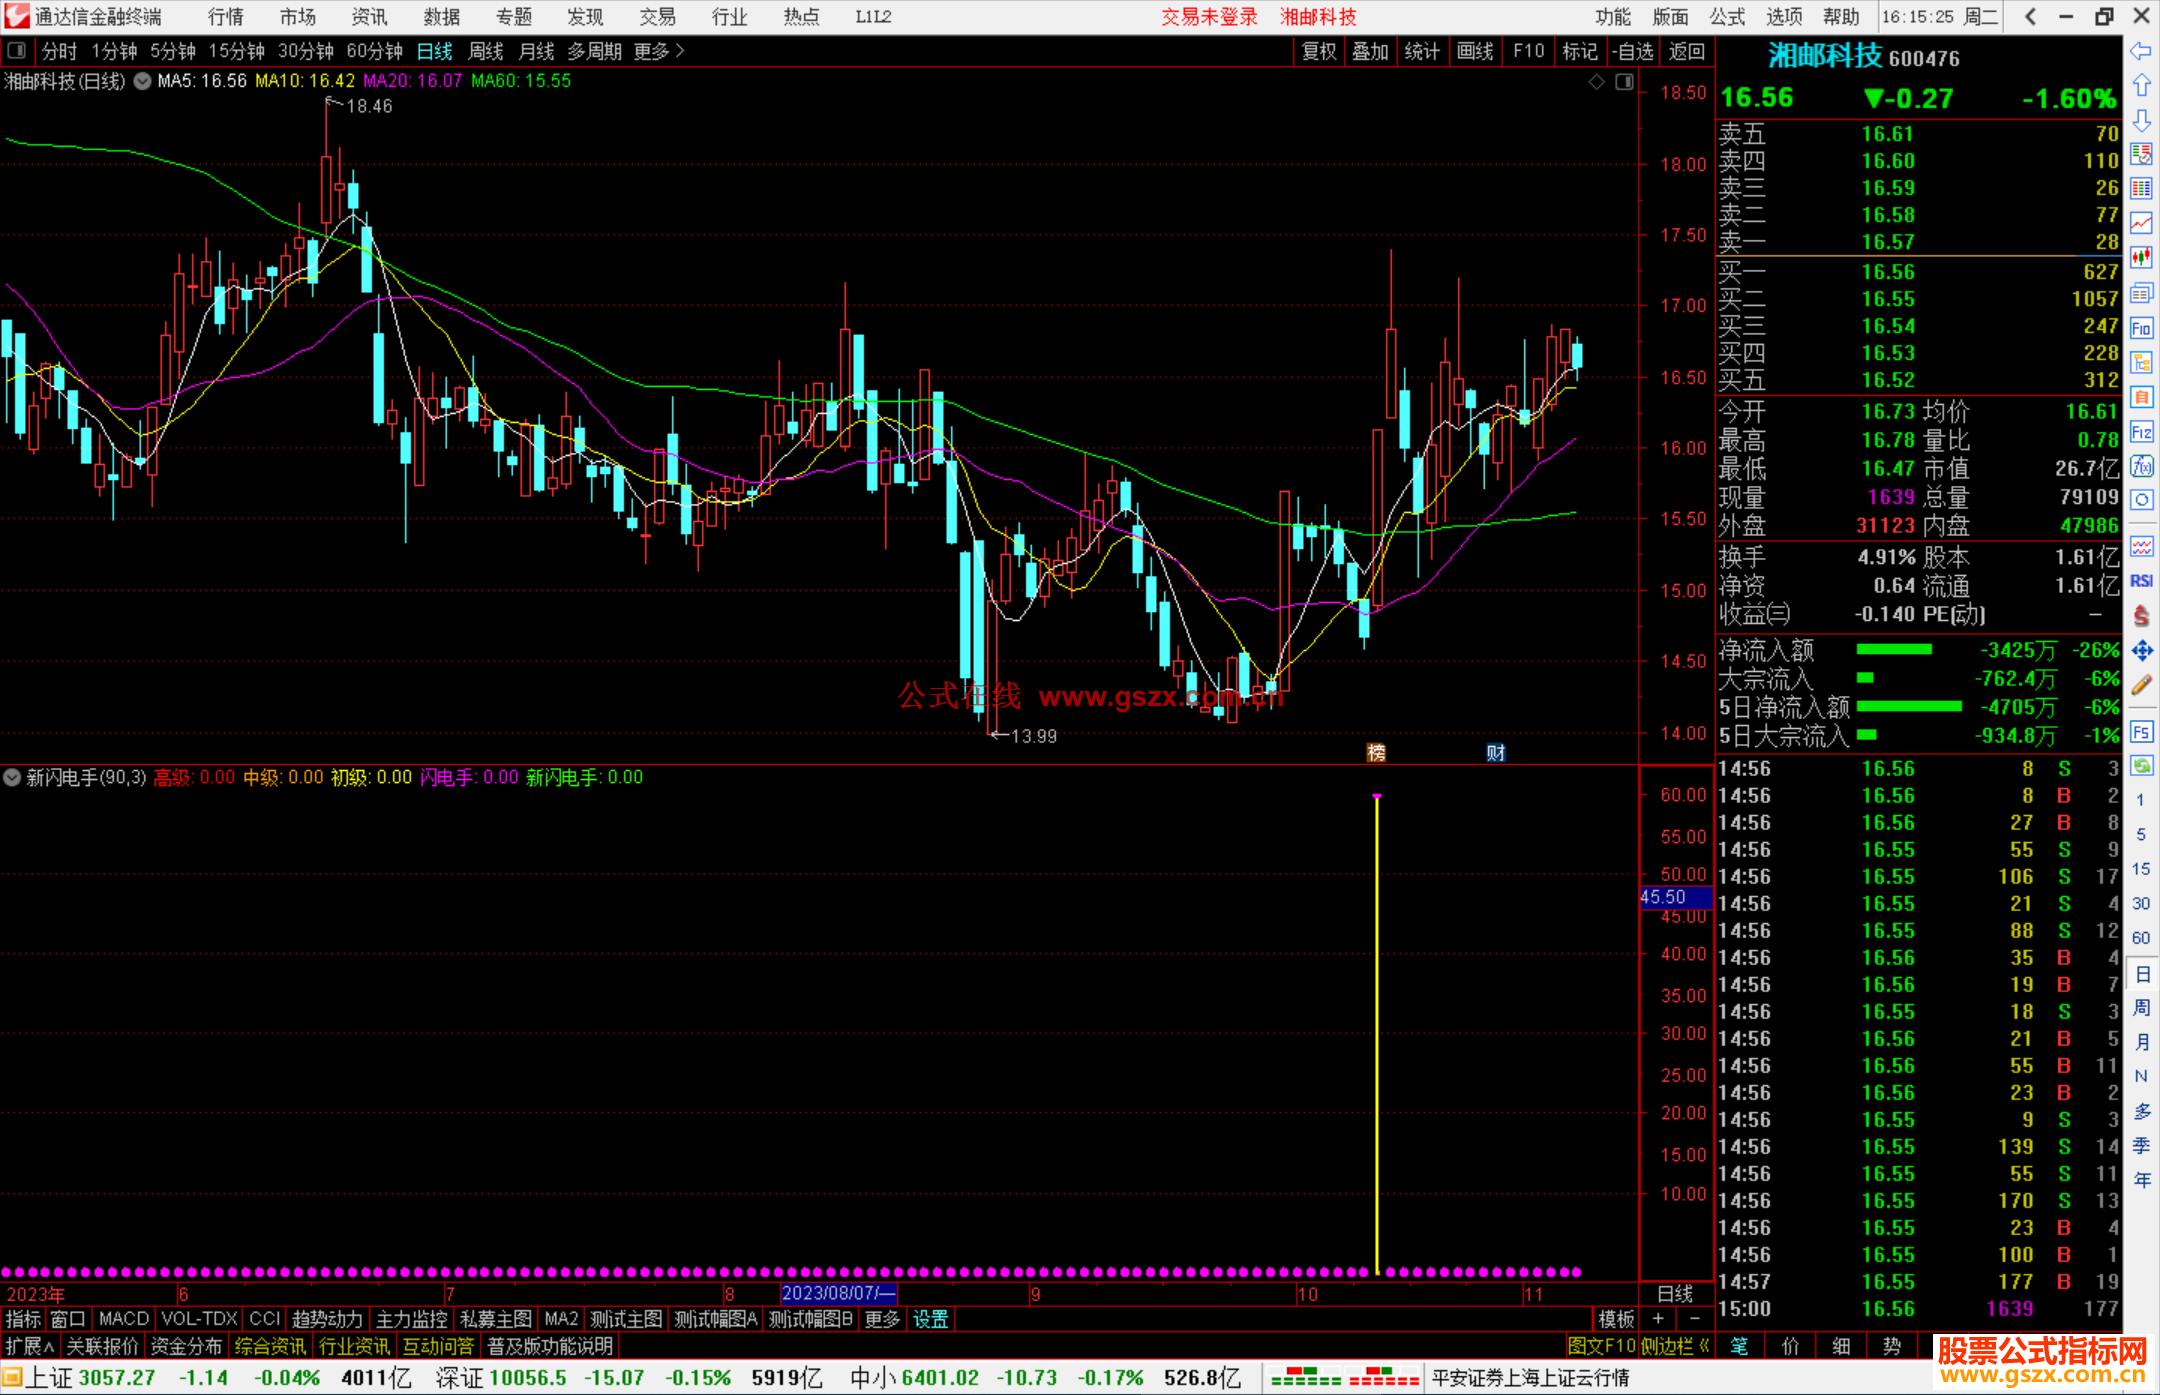Collapse the 侧边栏 sidebar expander
Image resolution: width=2160 pixels, height=1395 pixels.
point(1676,1346)
